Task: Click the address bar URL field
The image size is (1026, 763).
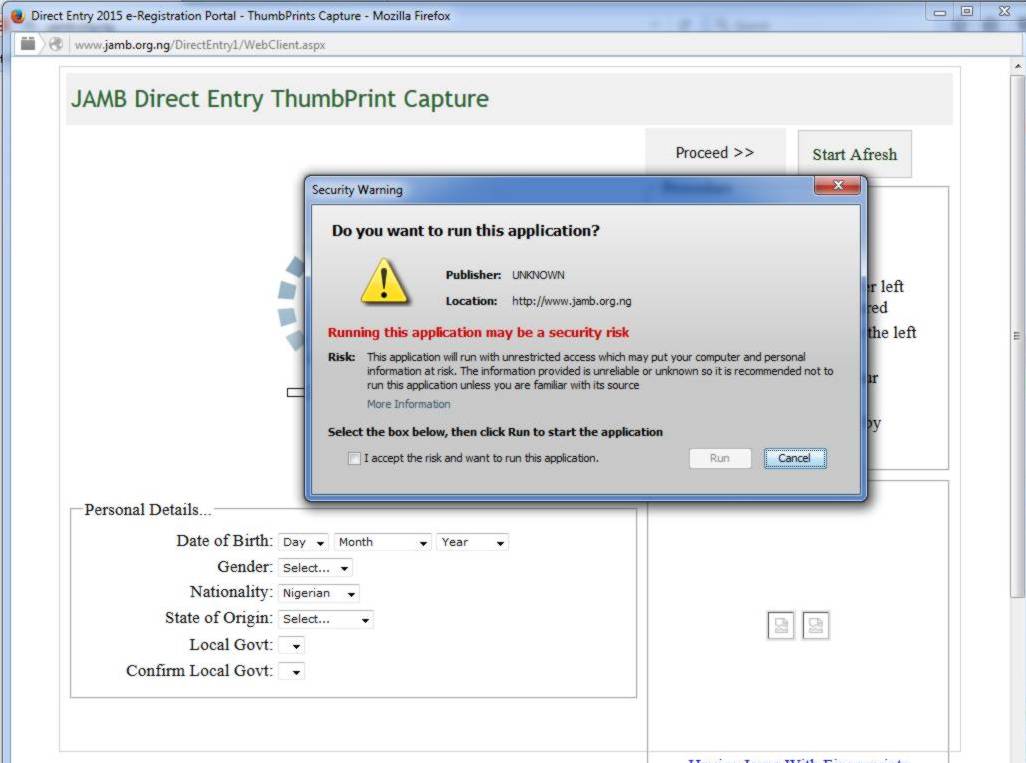Action: pyautogui.click(x=200, y=44)
